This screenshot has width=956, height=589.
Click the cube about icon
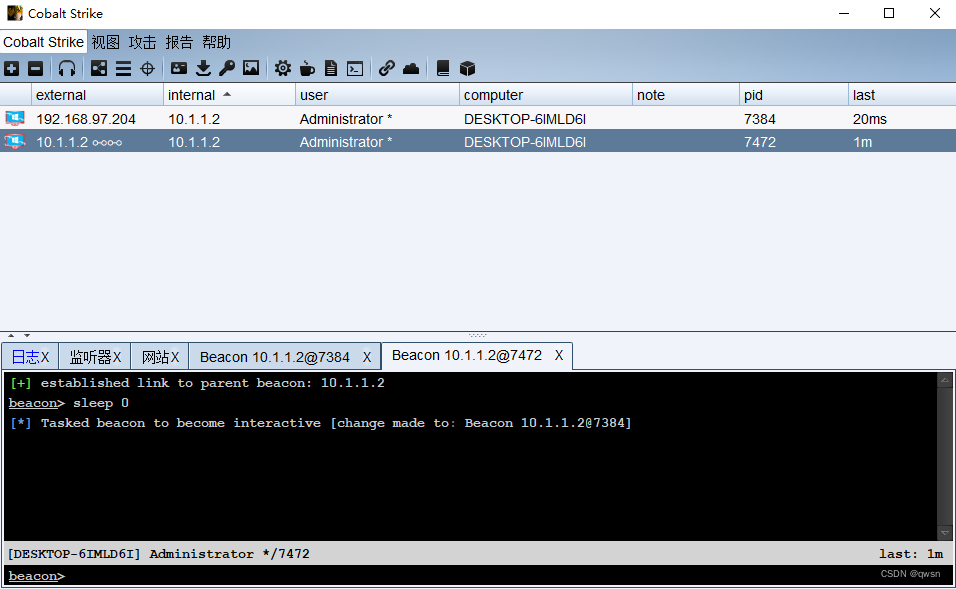pyautogui.click(x=468, y=68)
